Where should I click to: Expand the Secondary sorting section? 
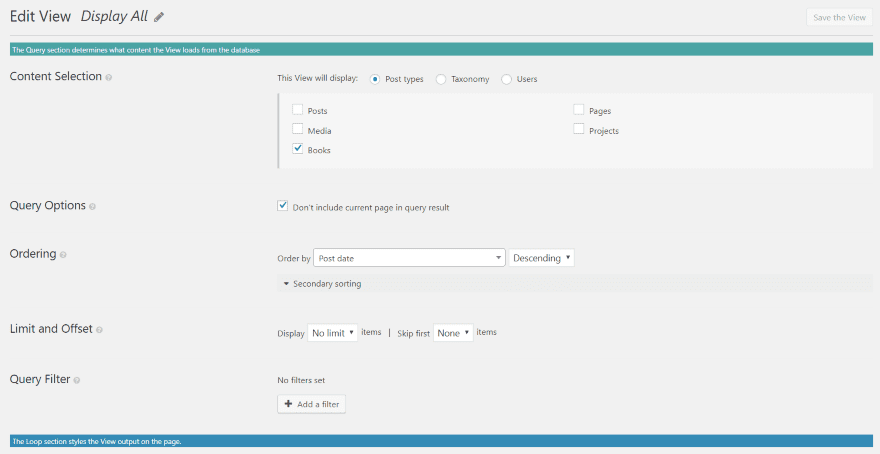coord(323,284)
